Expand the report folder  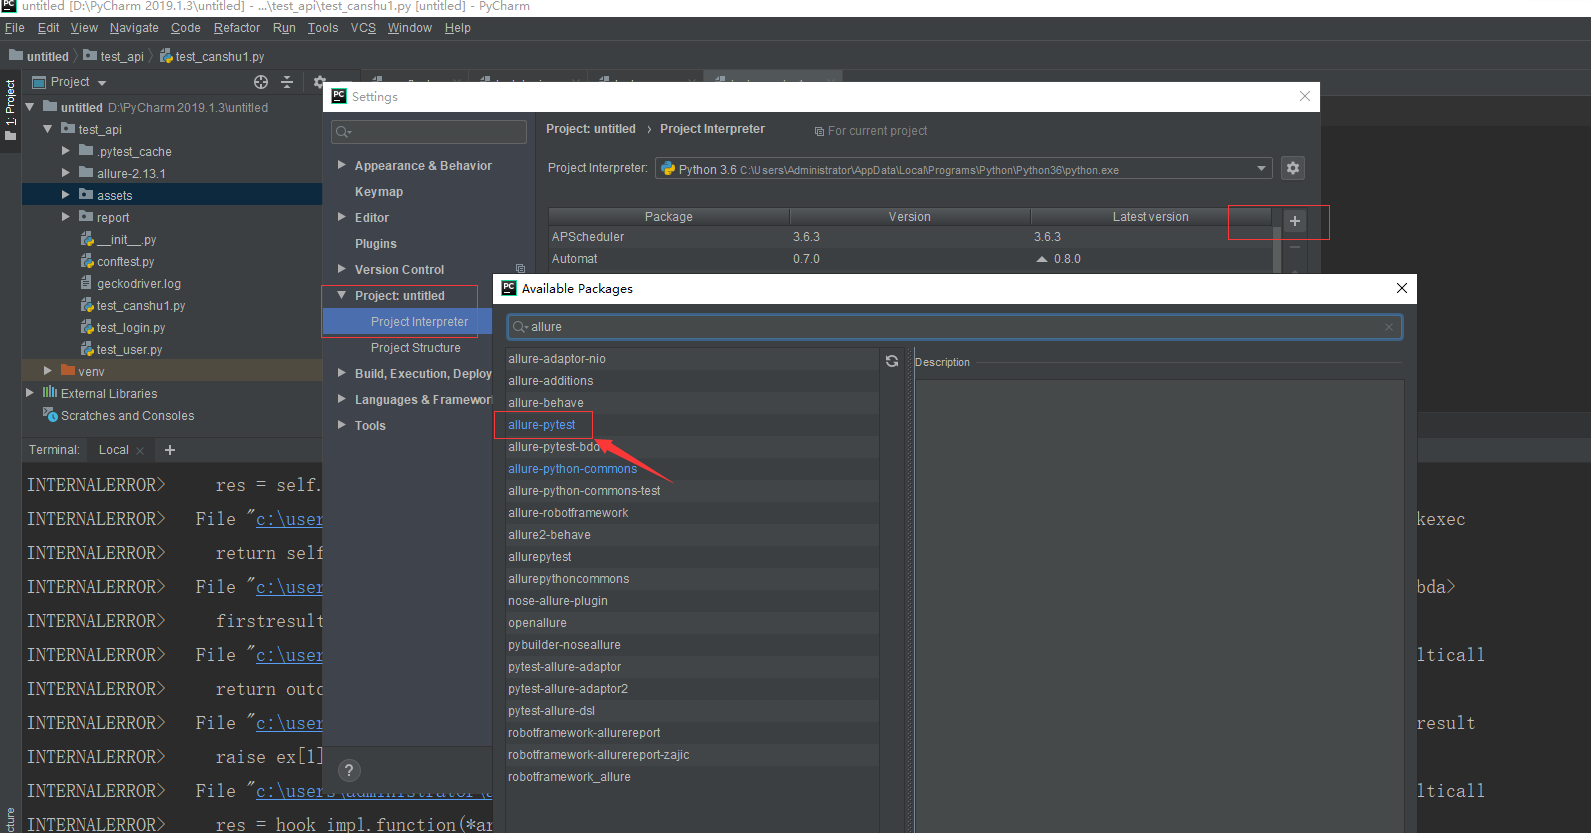coord(66,217)
